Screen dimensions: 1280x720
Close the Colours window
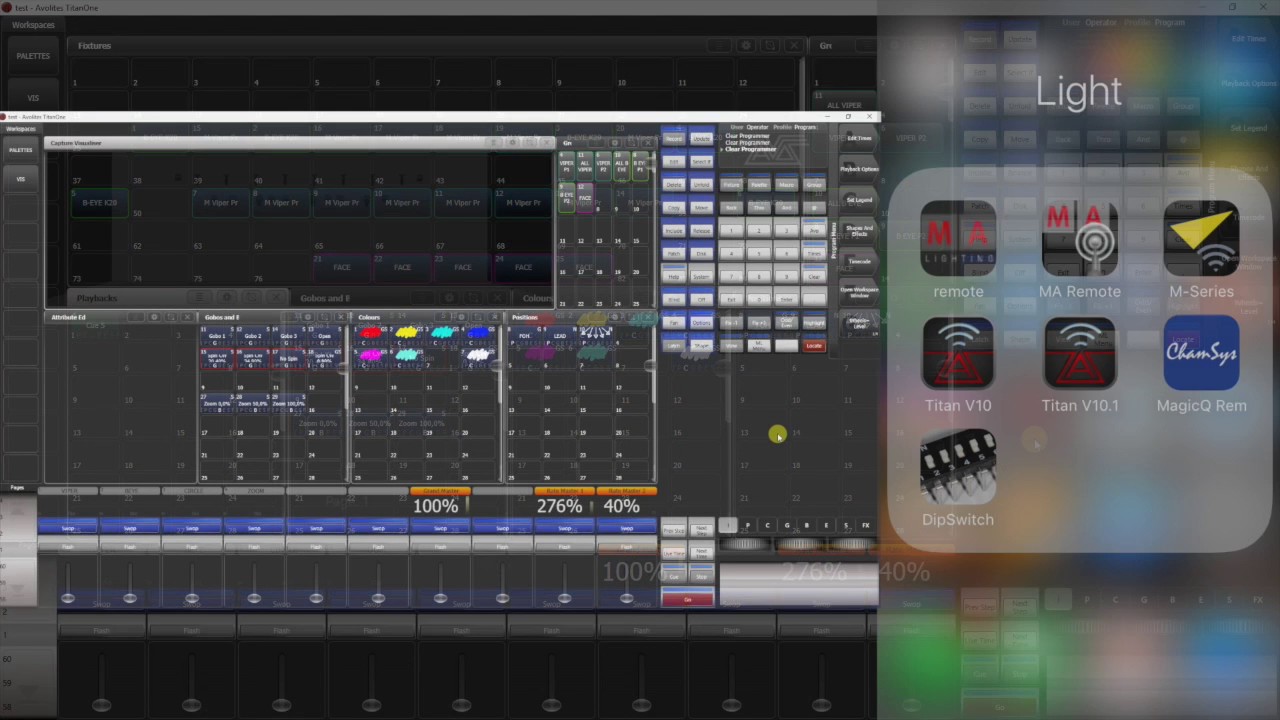[495, 317]
